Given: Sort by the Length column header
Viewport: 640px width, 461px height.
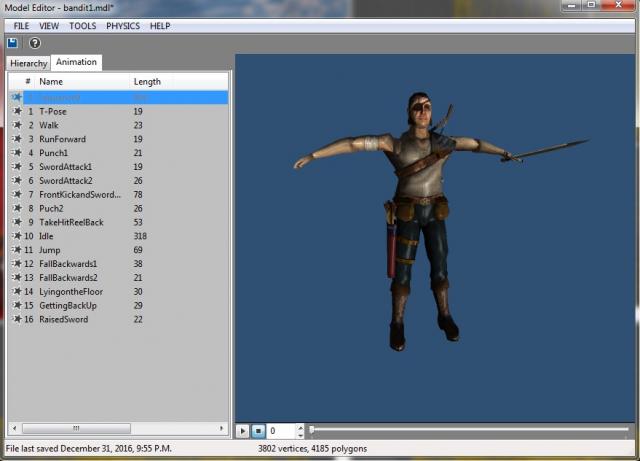Looking at the screenshot, I should pos(147,81).
